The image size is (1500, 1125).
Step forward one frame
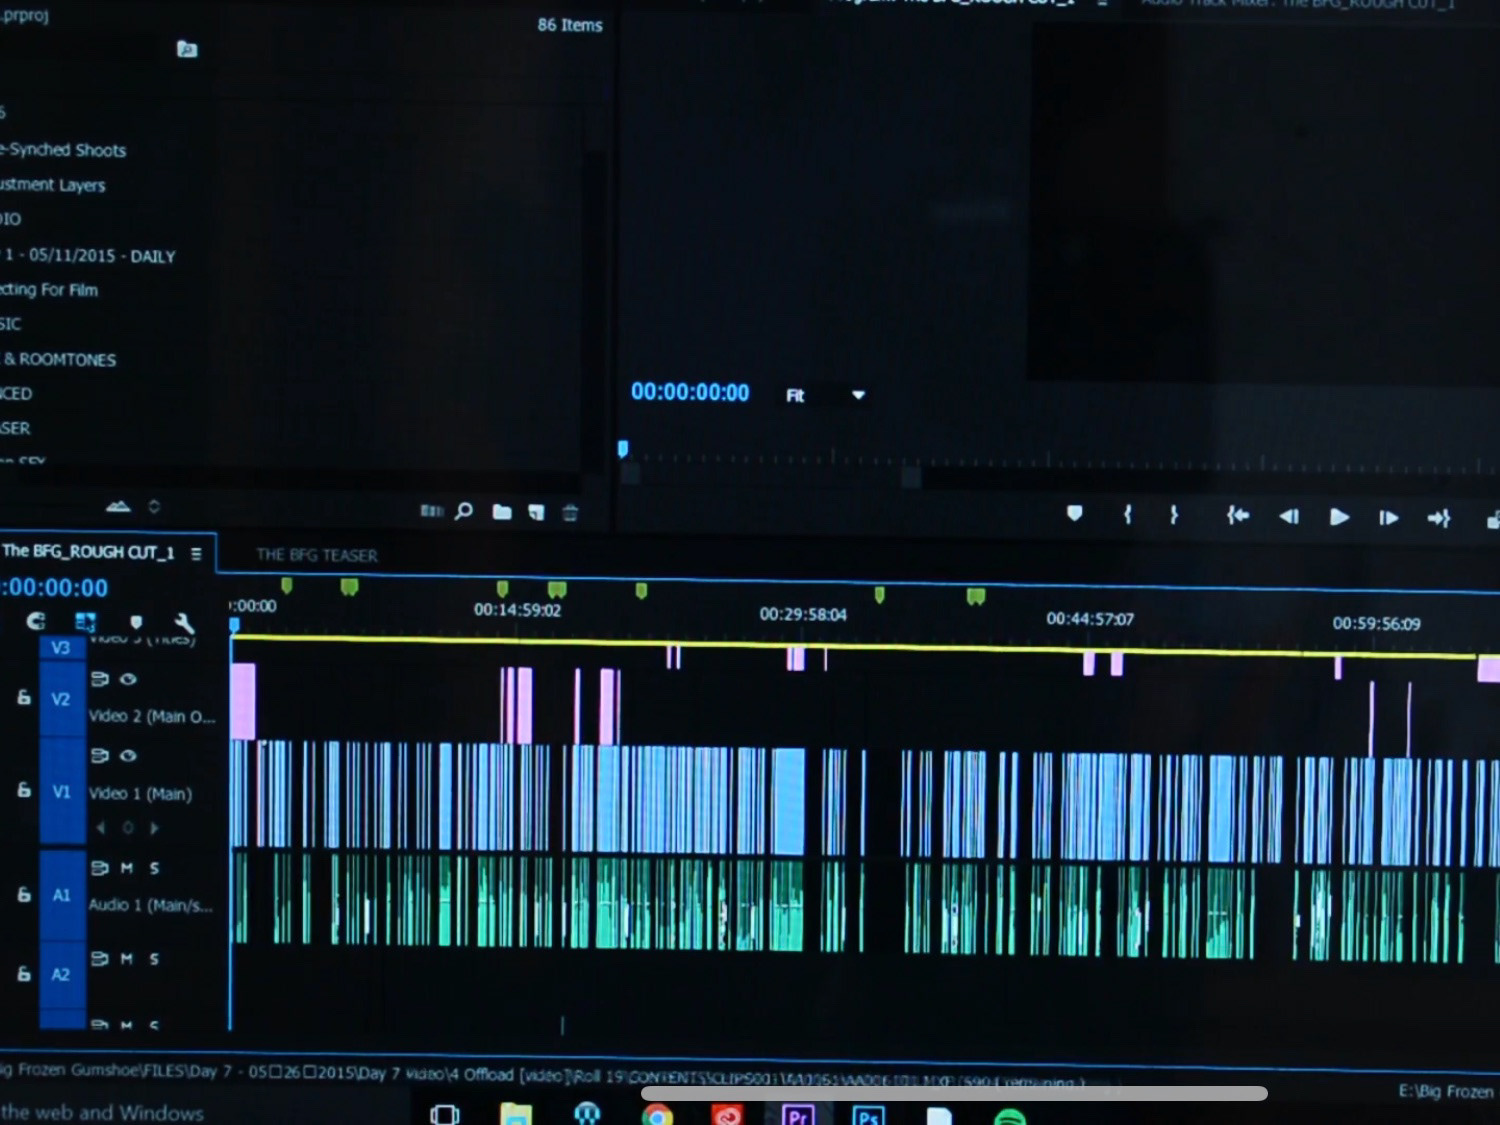(x=1388, y=518)
